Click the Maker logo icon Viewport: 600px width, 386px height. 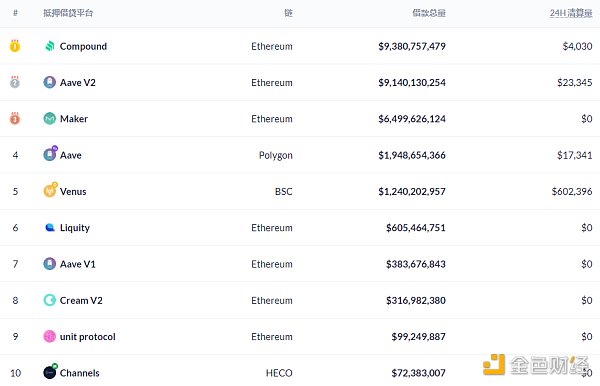click(x=50, y=119)
